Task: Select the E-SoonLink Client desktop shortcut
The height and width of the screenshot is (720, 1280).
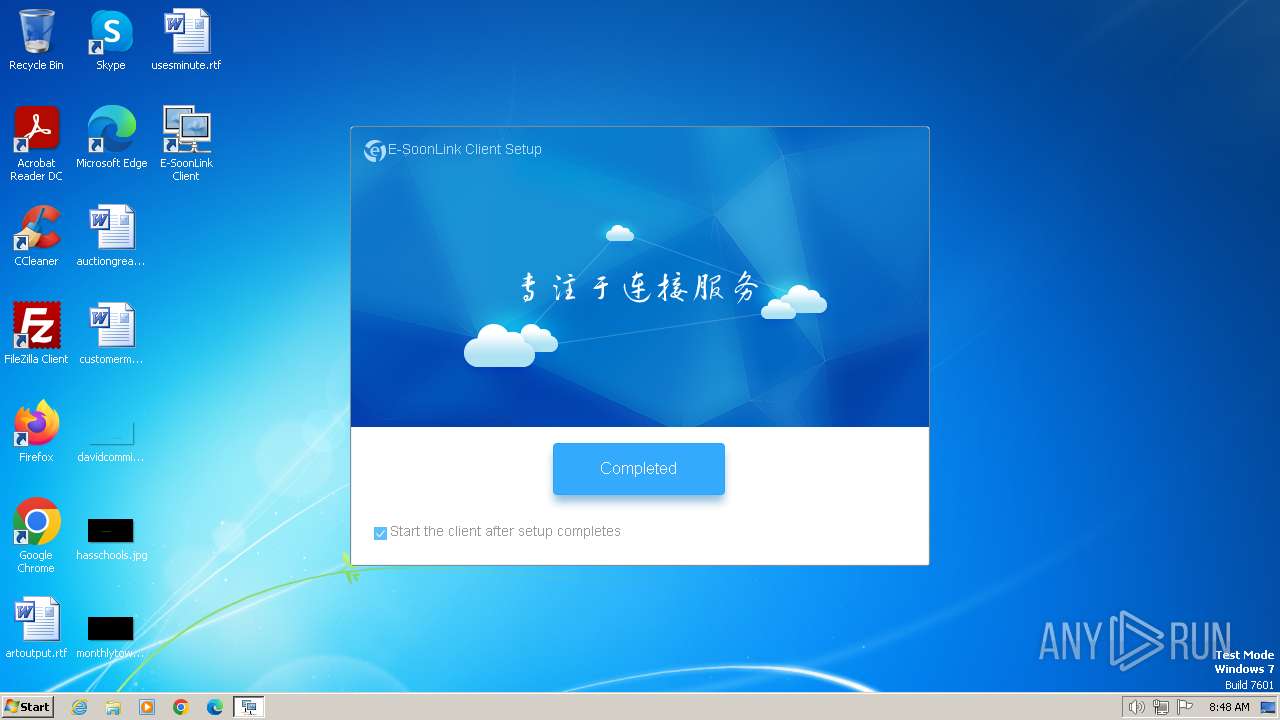Action: [186, 143]
